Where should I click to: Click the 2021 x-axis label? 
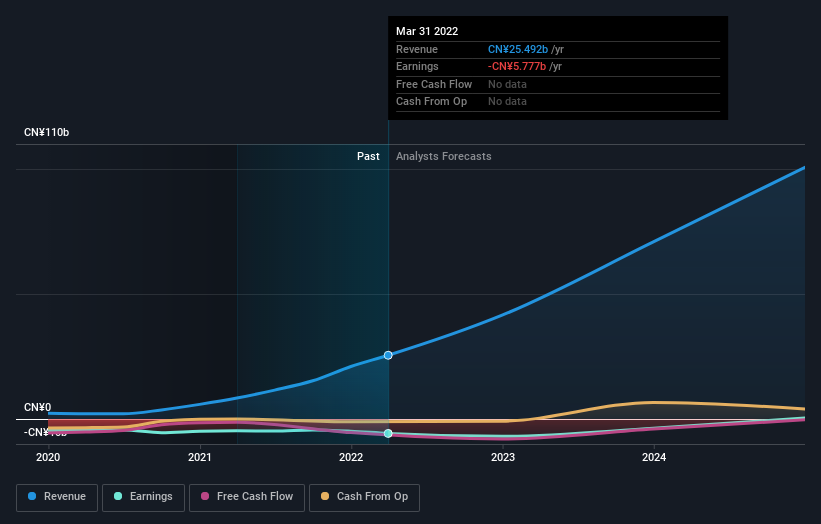coord(200,457)
